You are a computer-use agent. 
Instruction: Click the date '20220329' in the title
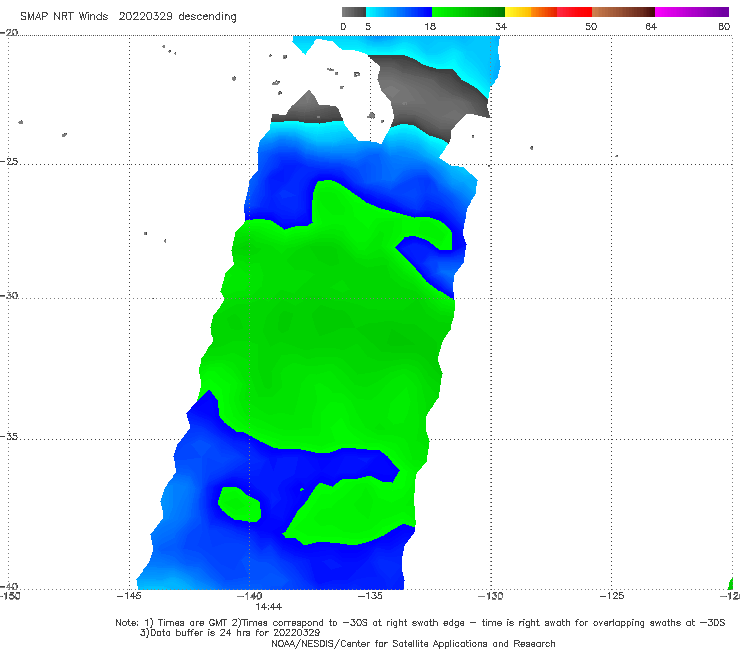(x=145, y=17)
